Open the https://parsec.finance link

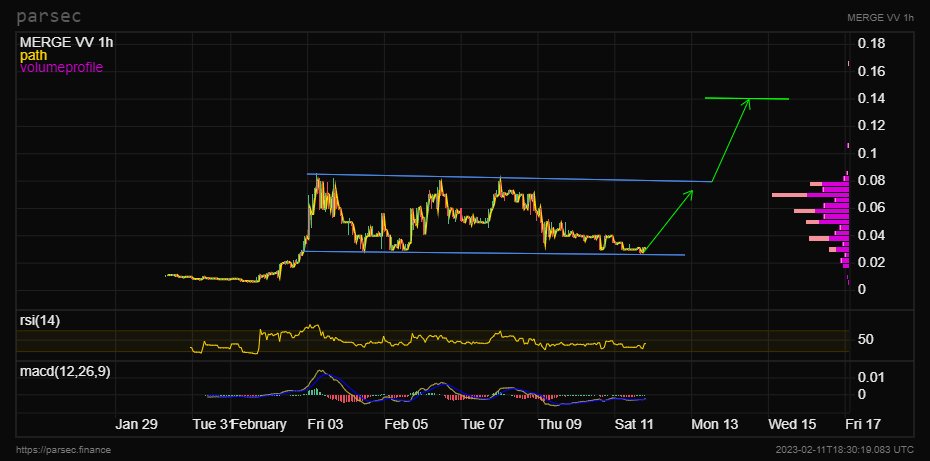point(63,450)
